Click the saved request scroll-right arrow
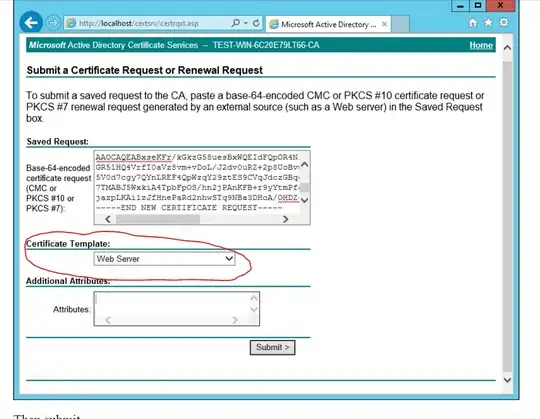Viewport: 540px width, 419px height. click(x=285, y=219)
